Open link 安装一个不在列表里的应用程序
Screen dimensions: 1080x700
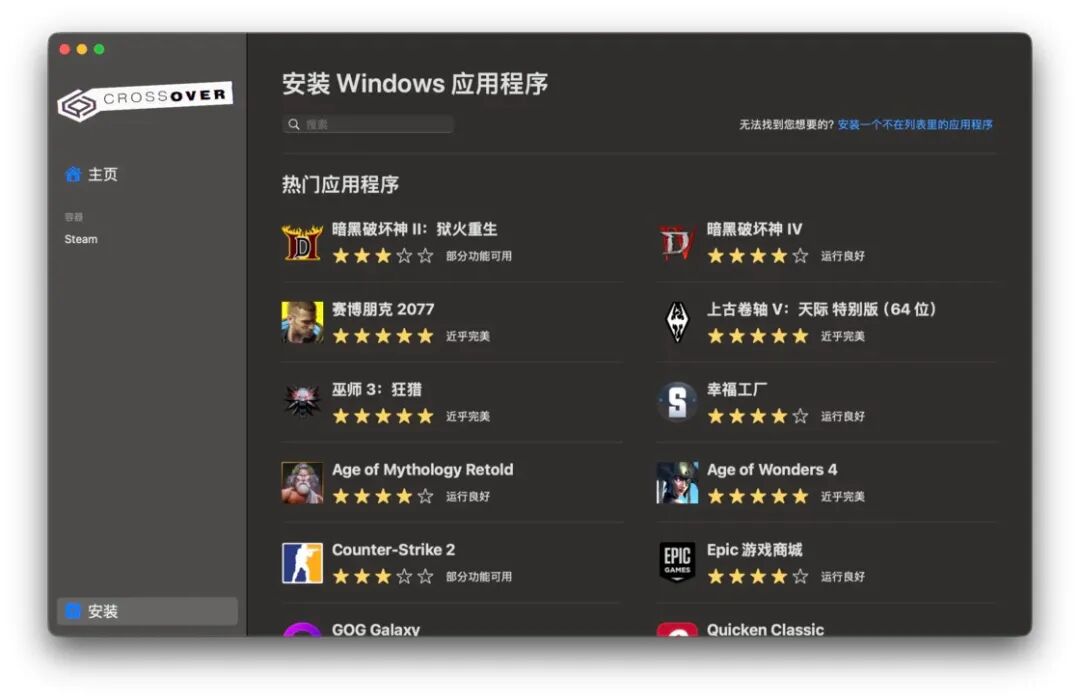(915, 125)
